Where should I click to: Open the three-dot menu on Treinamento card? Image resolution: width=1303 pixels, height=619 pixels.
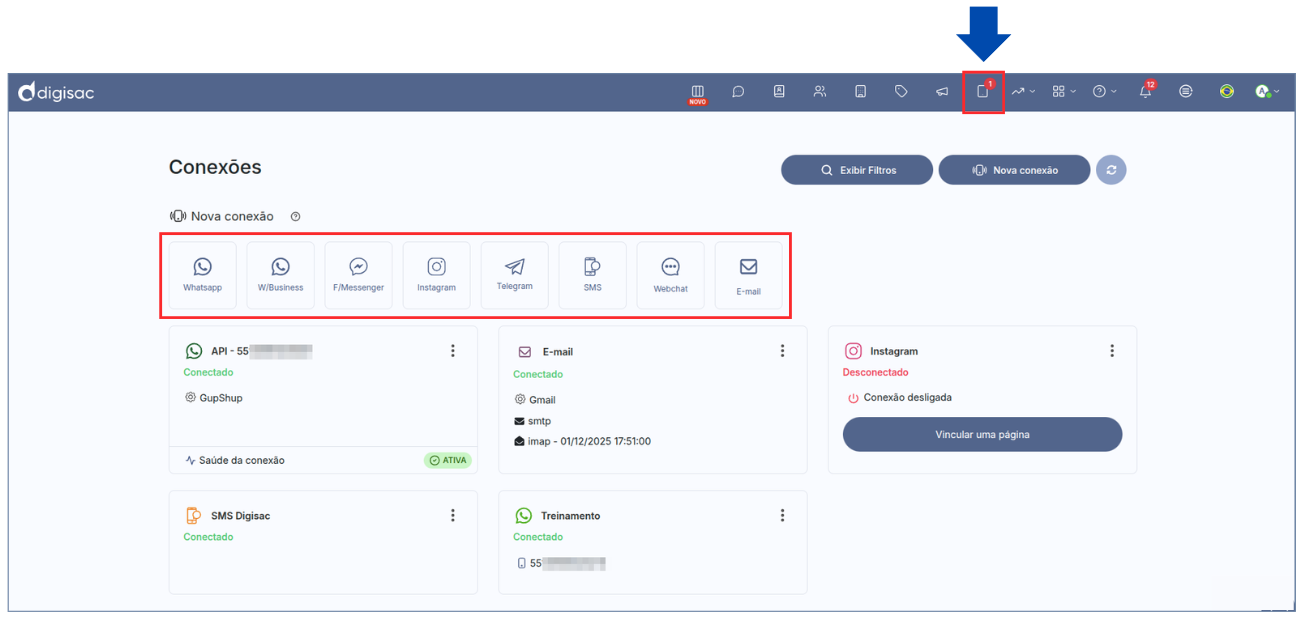point(782,516)
